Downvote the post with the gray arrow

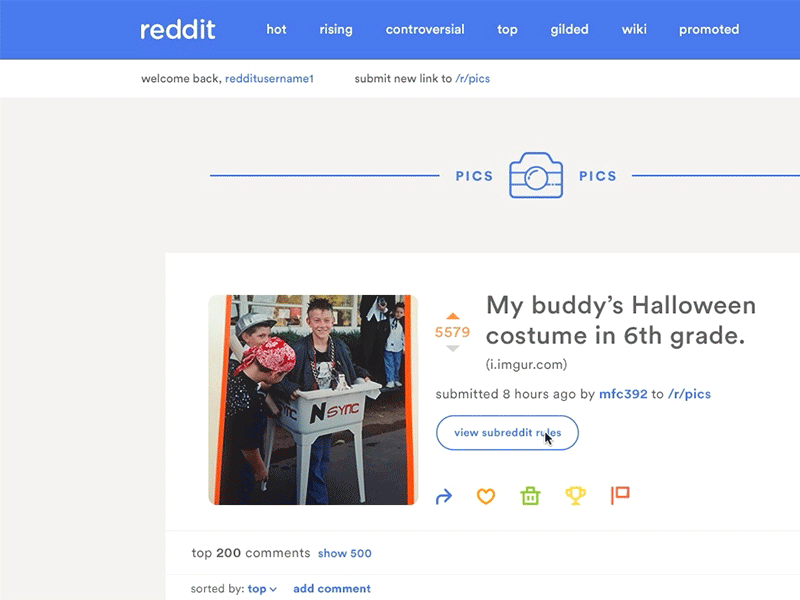(453, 348)
